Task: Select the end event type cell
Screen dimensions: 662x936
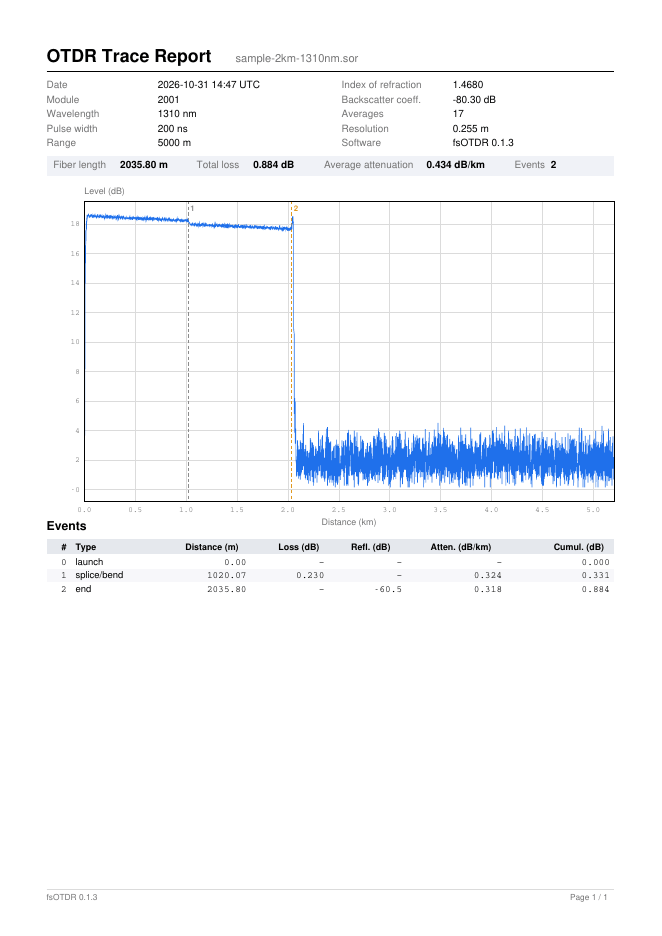Action: point(83,589)
